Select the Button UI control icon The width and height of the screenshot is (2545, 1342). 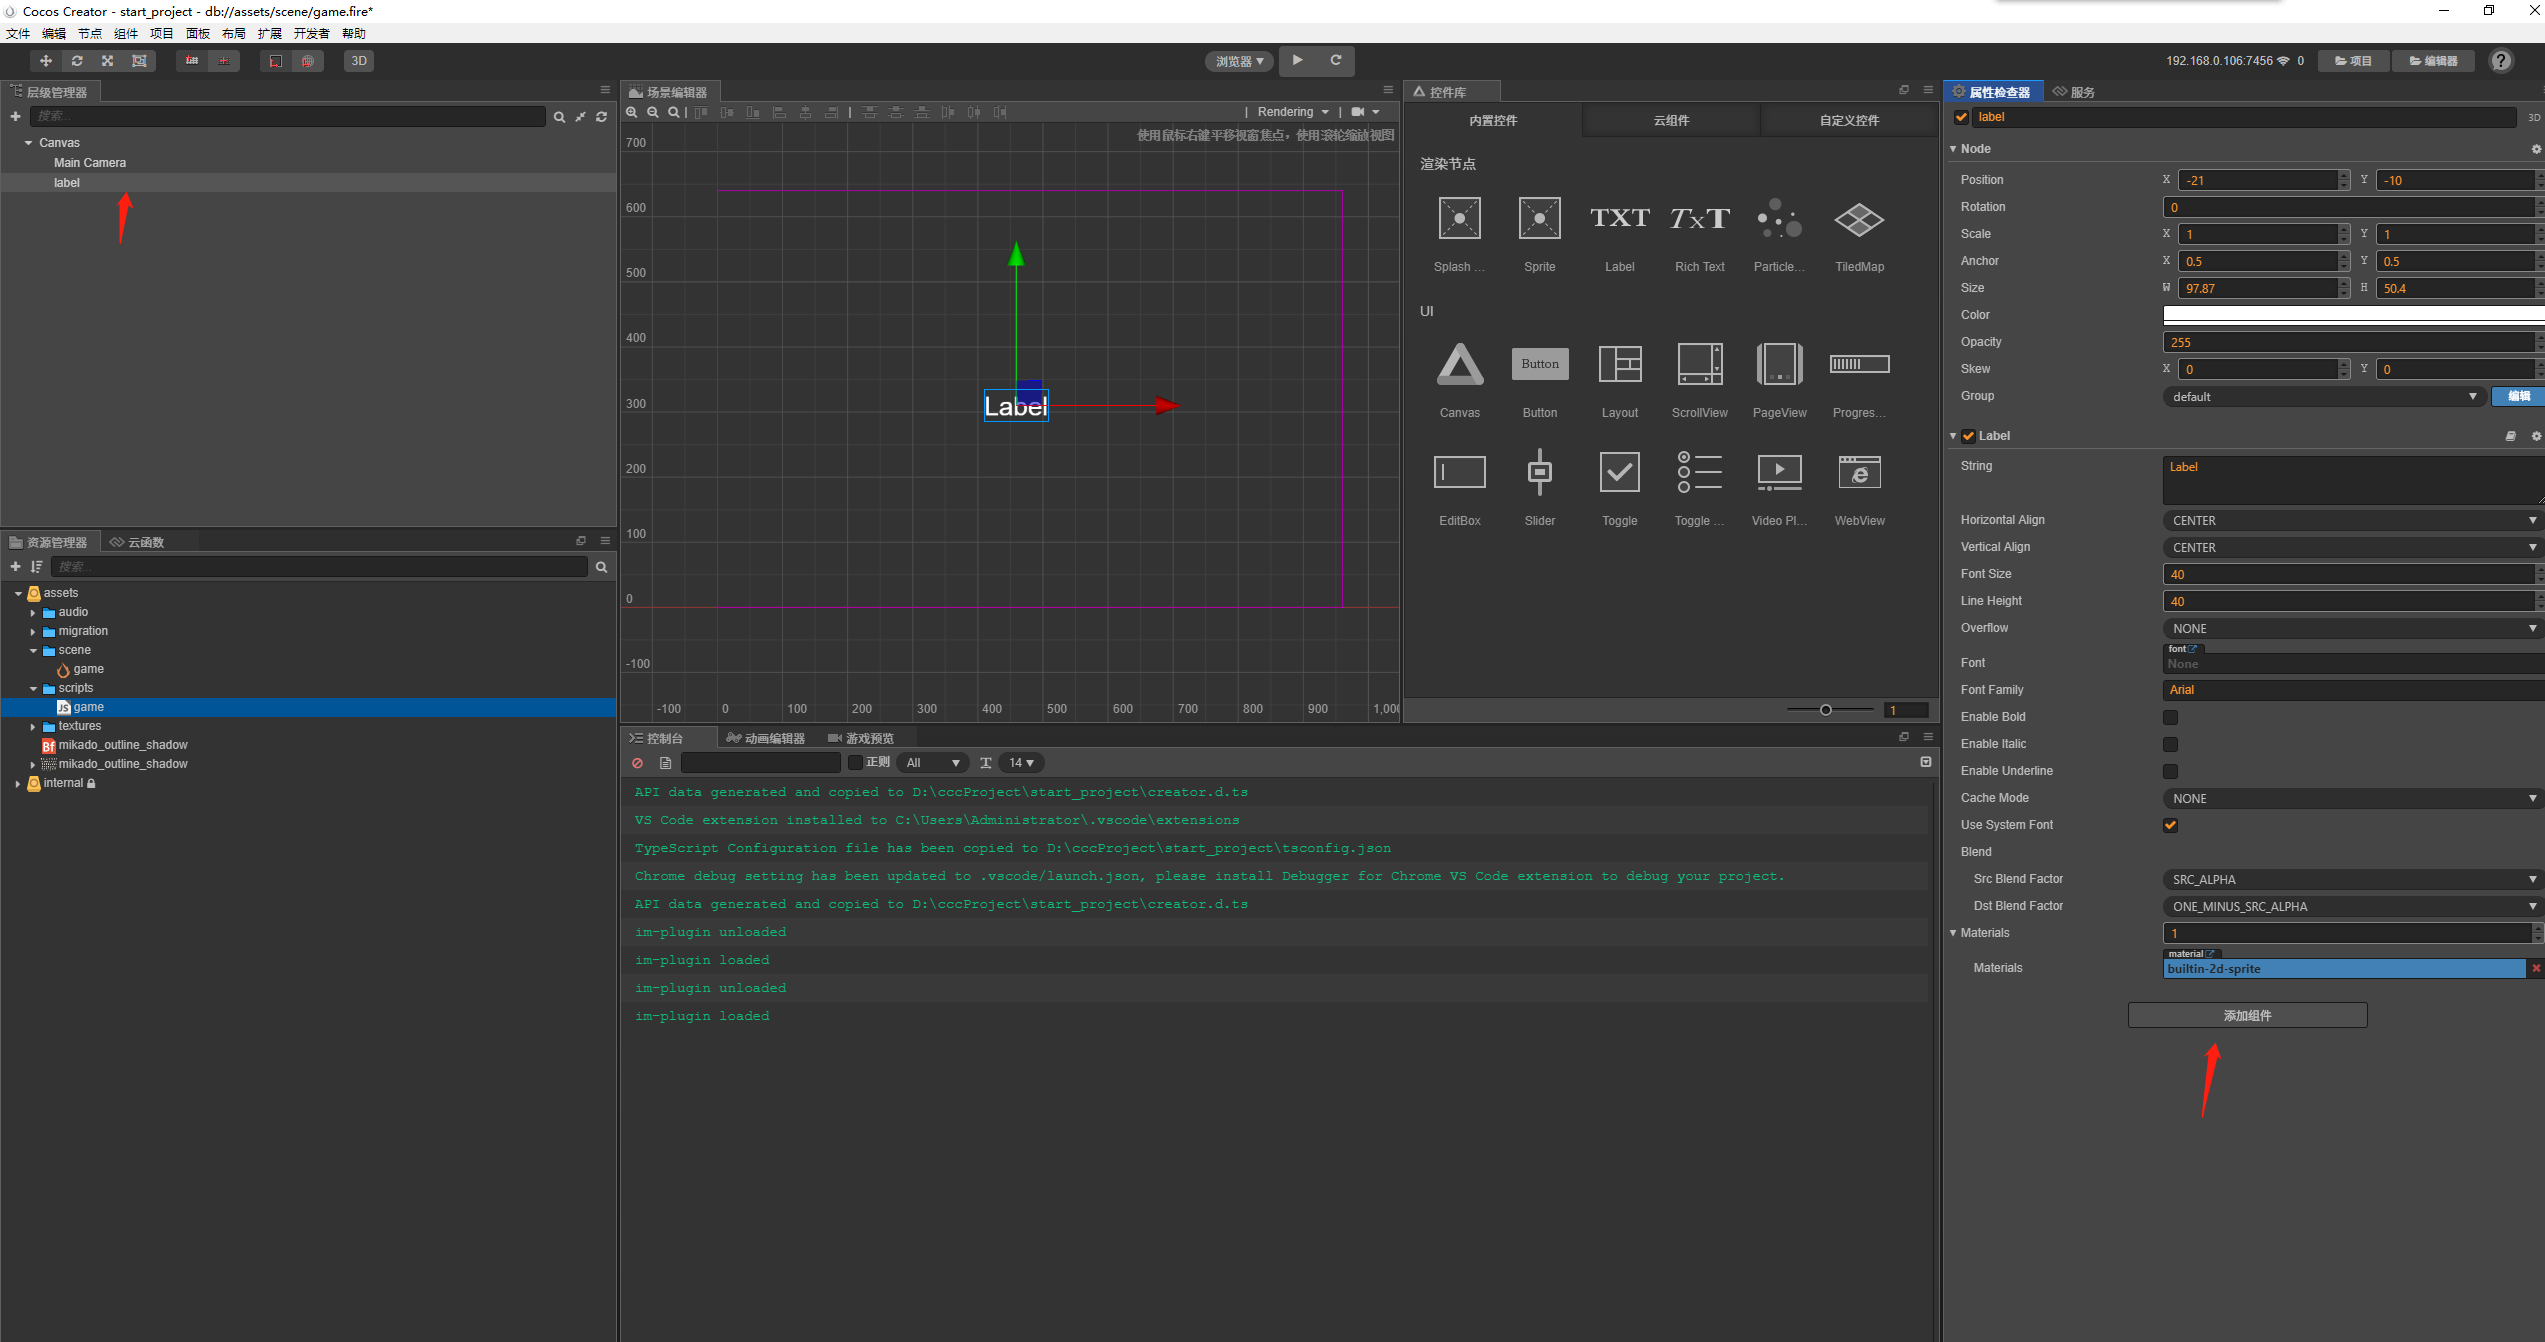point(1538,364)
